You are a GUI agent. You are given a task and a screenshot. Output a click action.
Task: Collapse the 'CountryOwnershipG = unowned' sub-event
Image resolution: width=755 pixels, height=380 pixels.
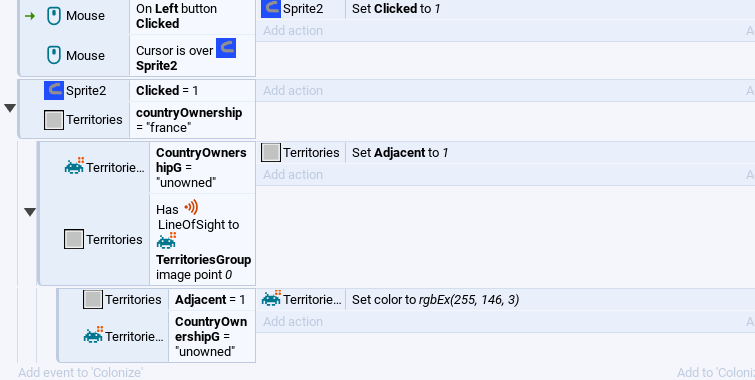(30, 212)
